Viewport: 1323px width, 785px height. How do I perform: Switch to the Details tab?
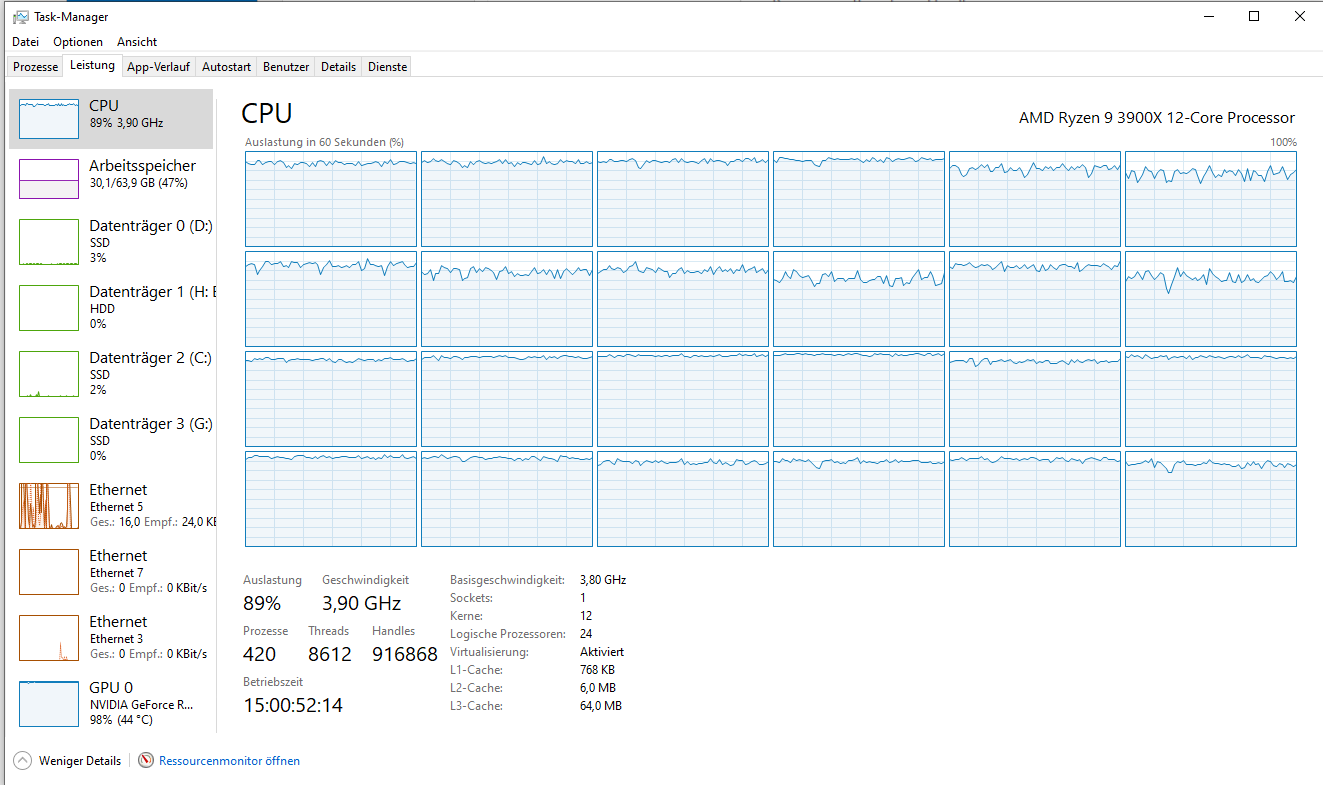[338, 67]
